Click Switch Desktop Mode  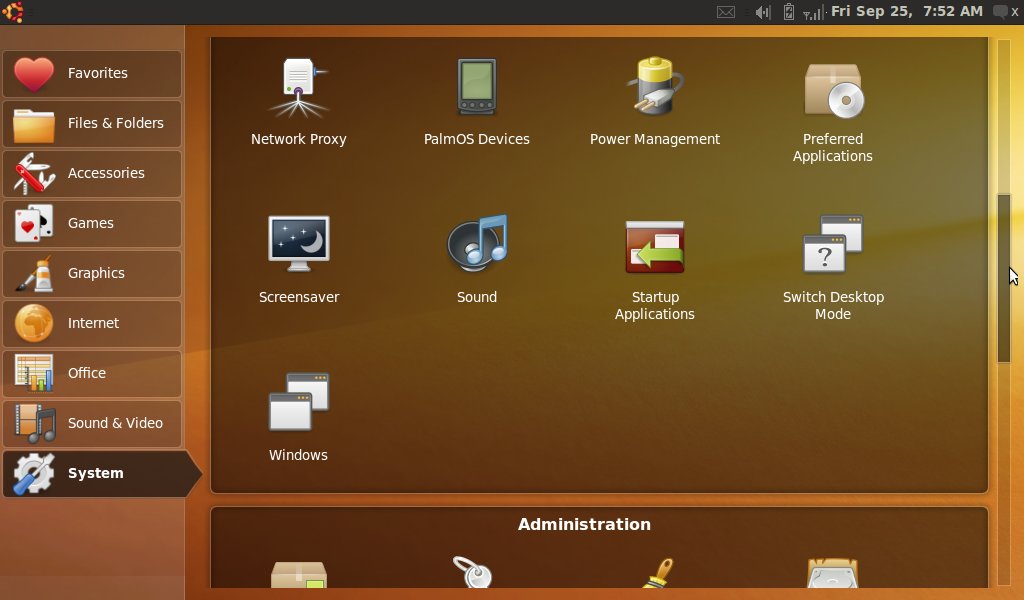pos(833,268)
